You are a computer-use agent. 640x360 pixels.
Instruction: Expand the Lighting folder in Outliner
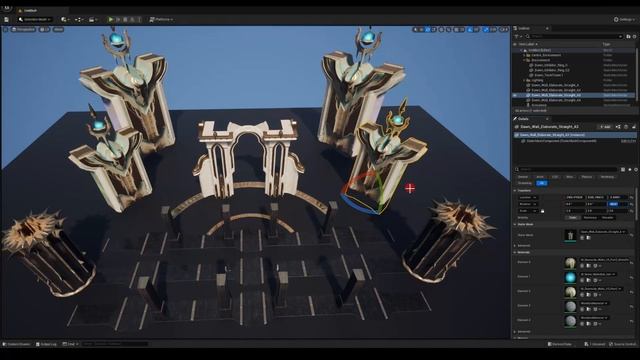tap(524, 80)
